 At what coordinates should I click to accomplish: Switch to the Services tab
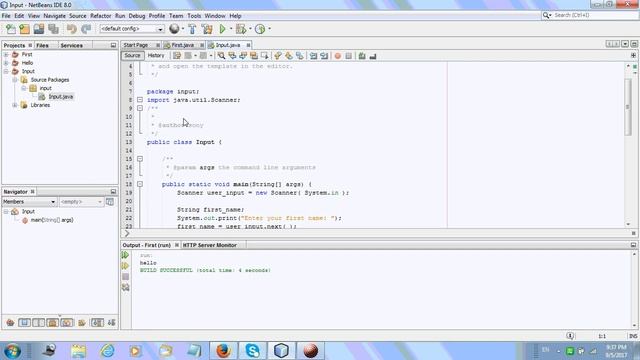coord(71,45)
